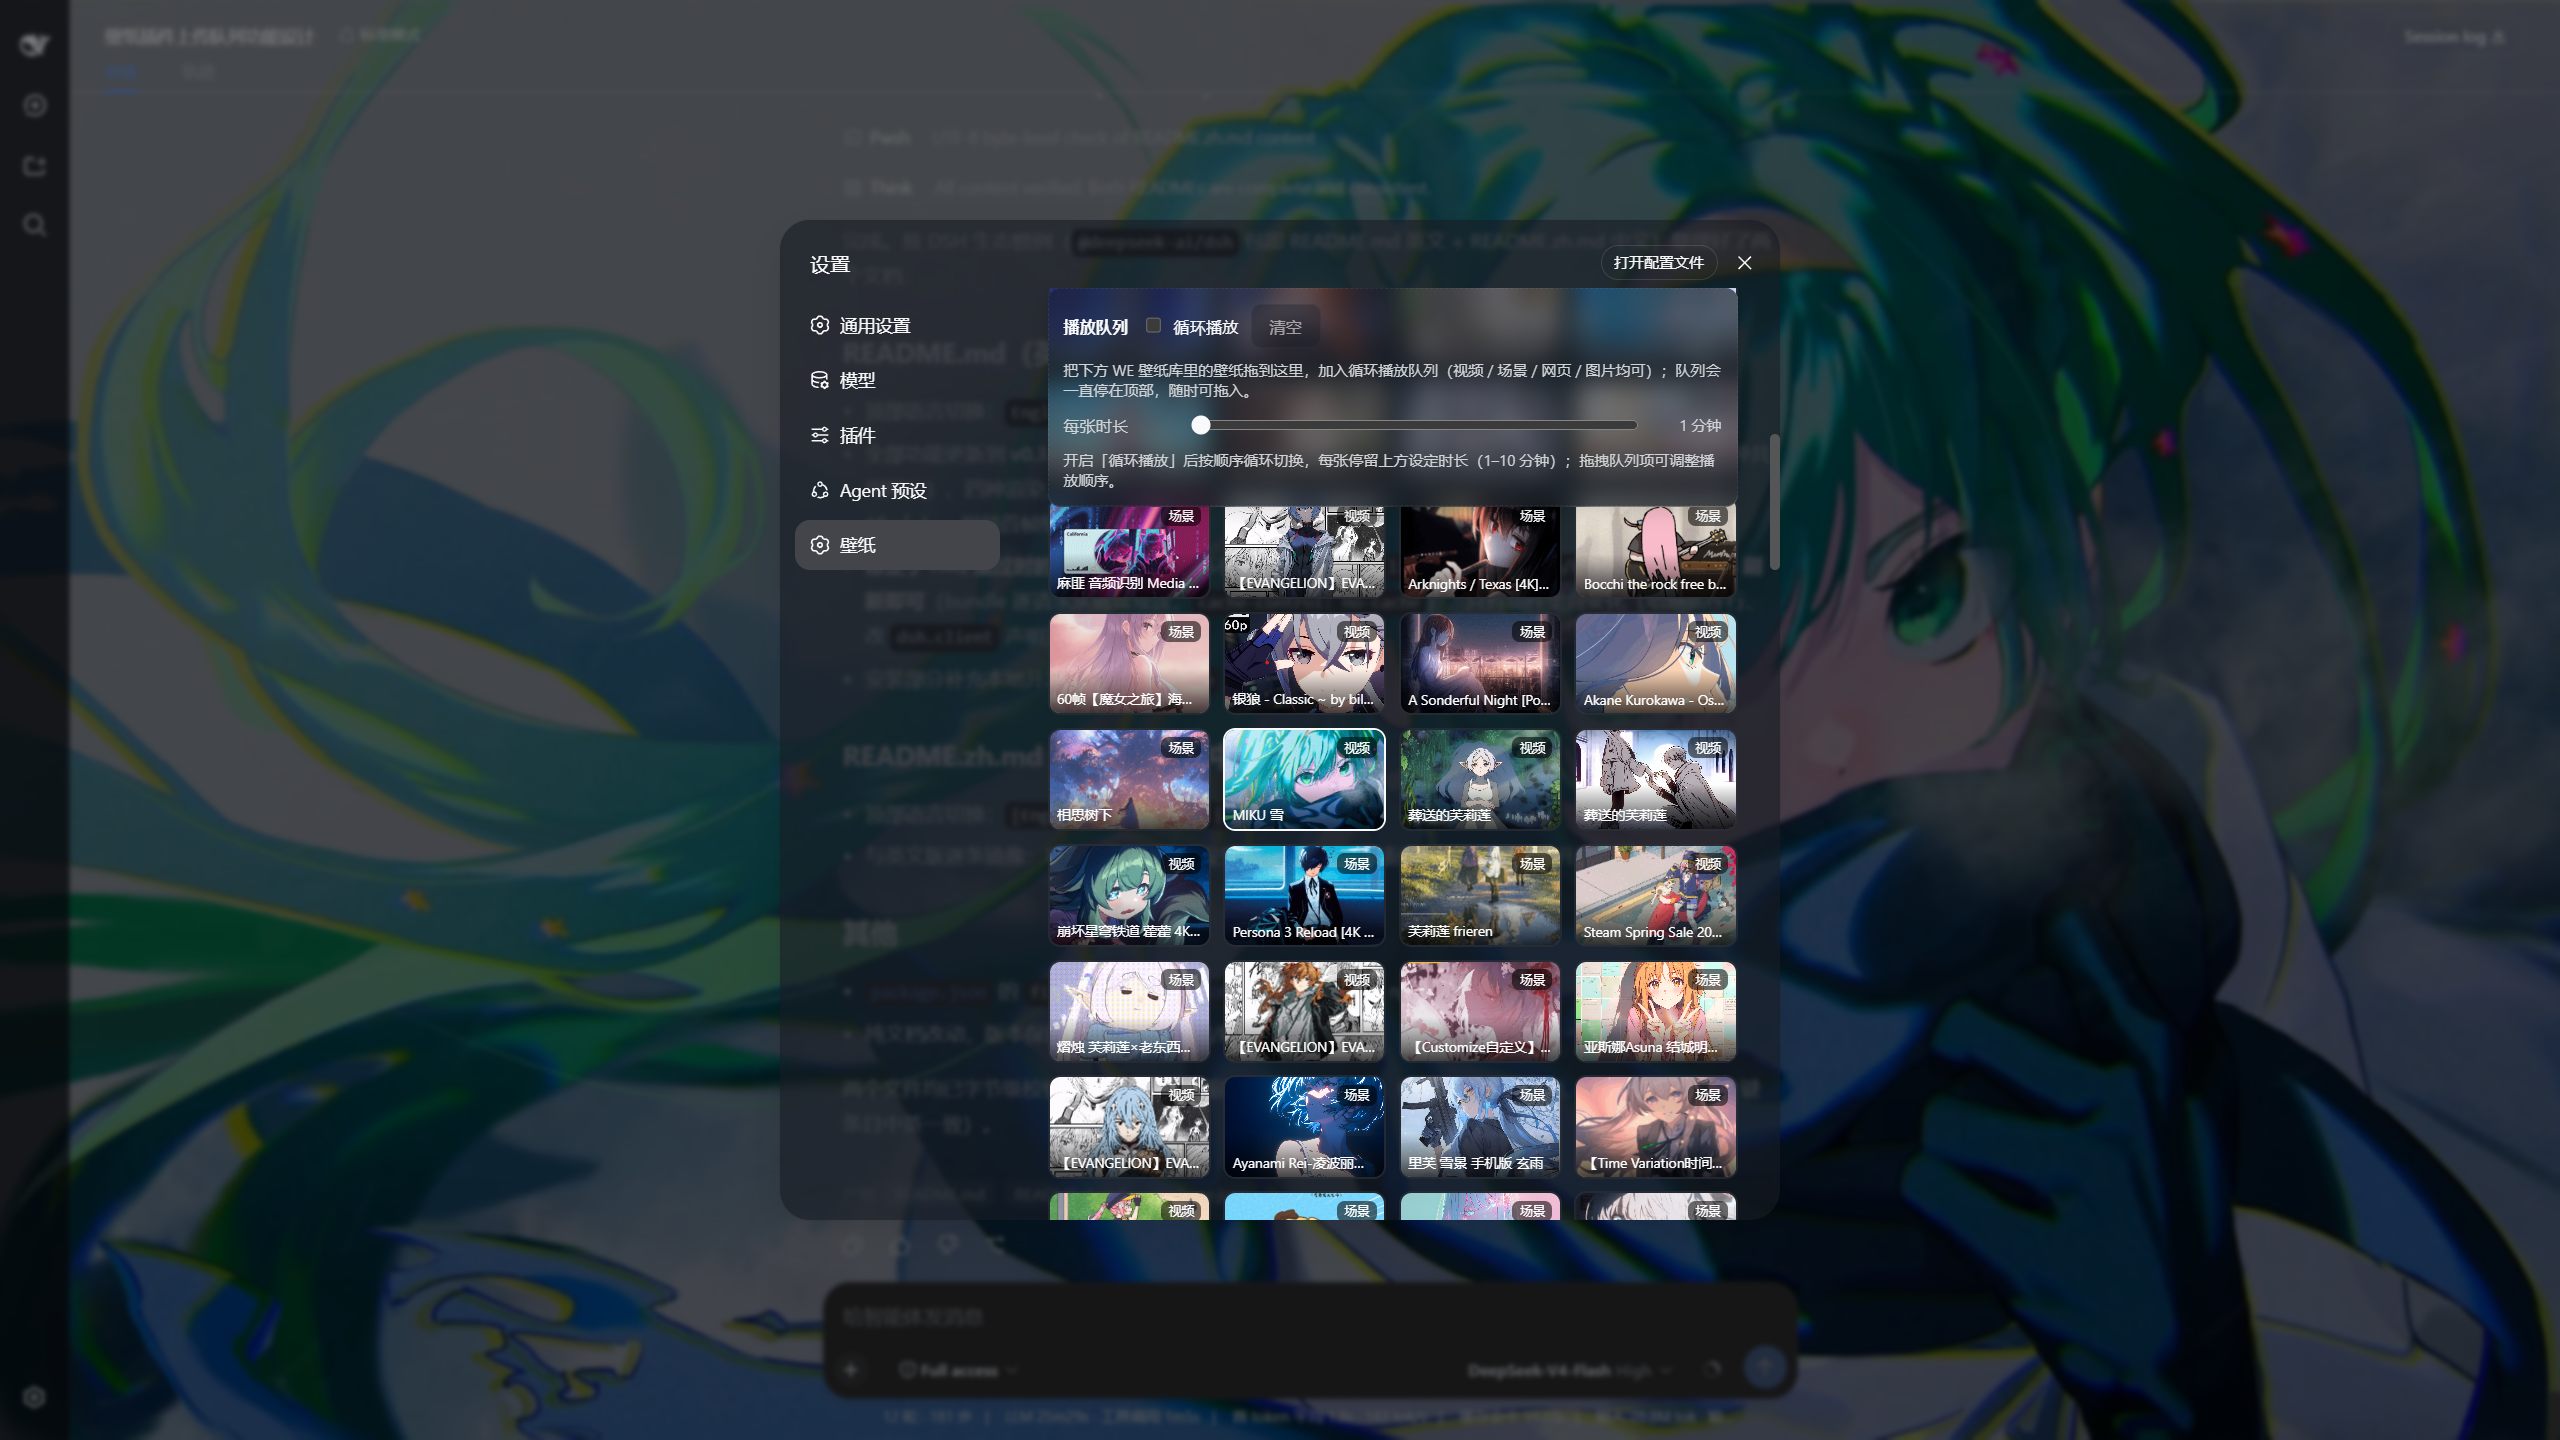Select the 壁纸 settings section
Screen dimensions: 2560x1440
[897, 545]
